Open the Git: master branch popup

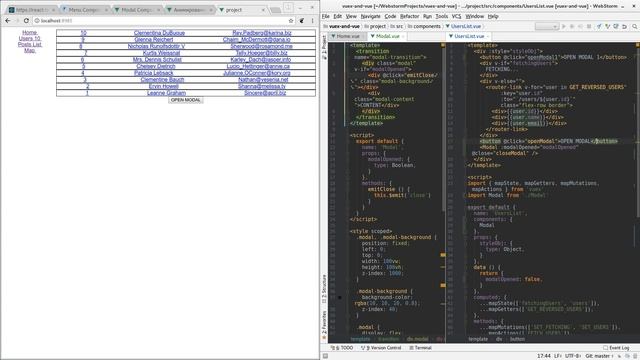(599, 356)
